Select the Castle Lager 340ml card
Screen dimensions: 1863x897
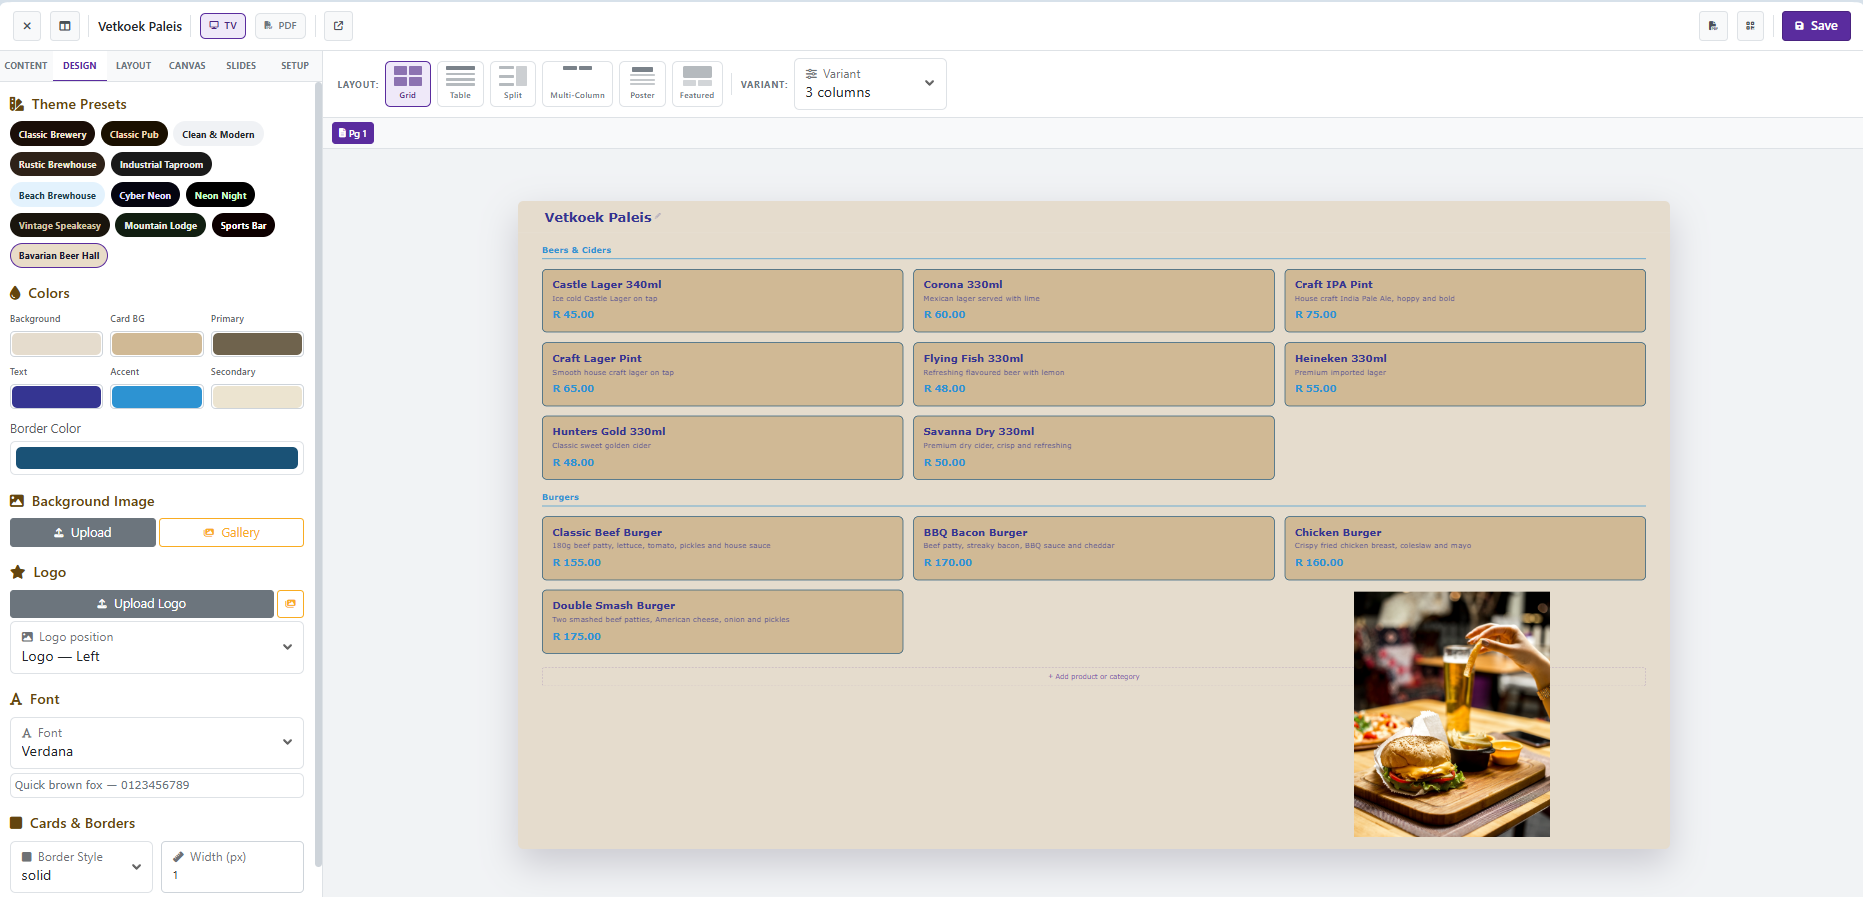[722, 300]
